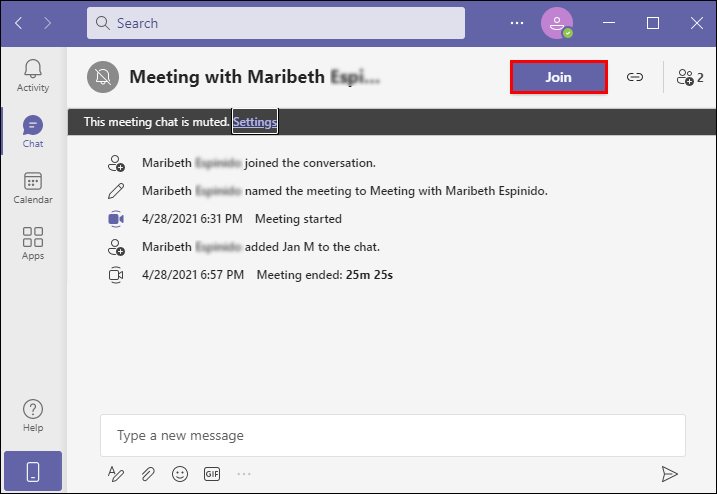Image resolution: width=717 pixels, height=494 pixels.
Task: Click the mobile device icon
Action: tap(33, 471)
